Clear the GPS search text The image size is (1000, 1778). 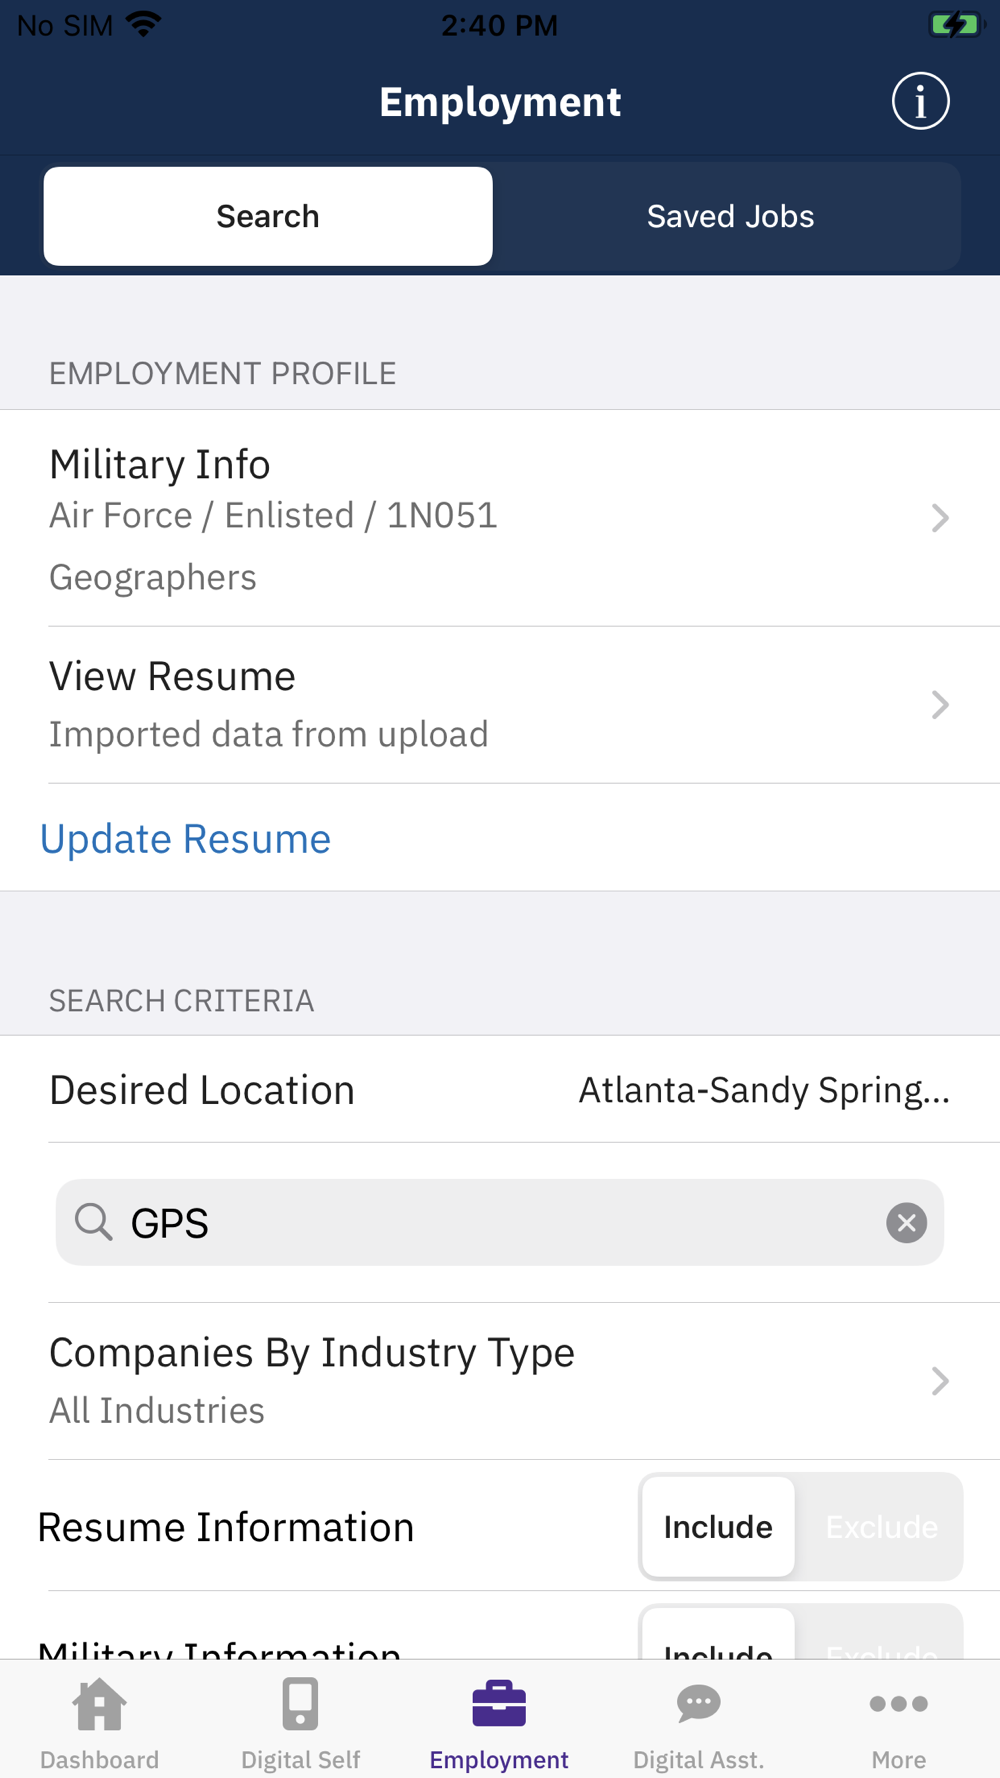906,1222
